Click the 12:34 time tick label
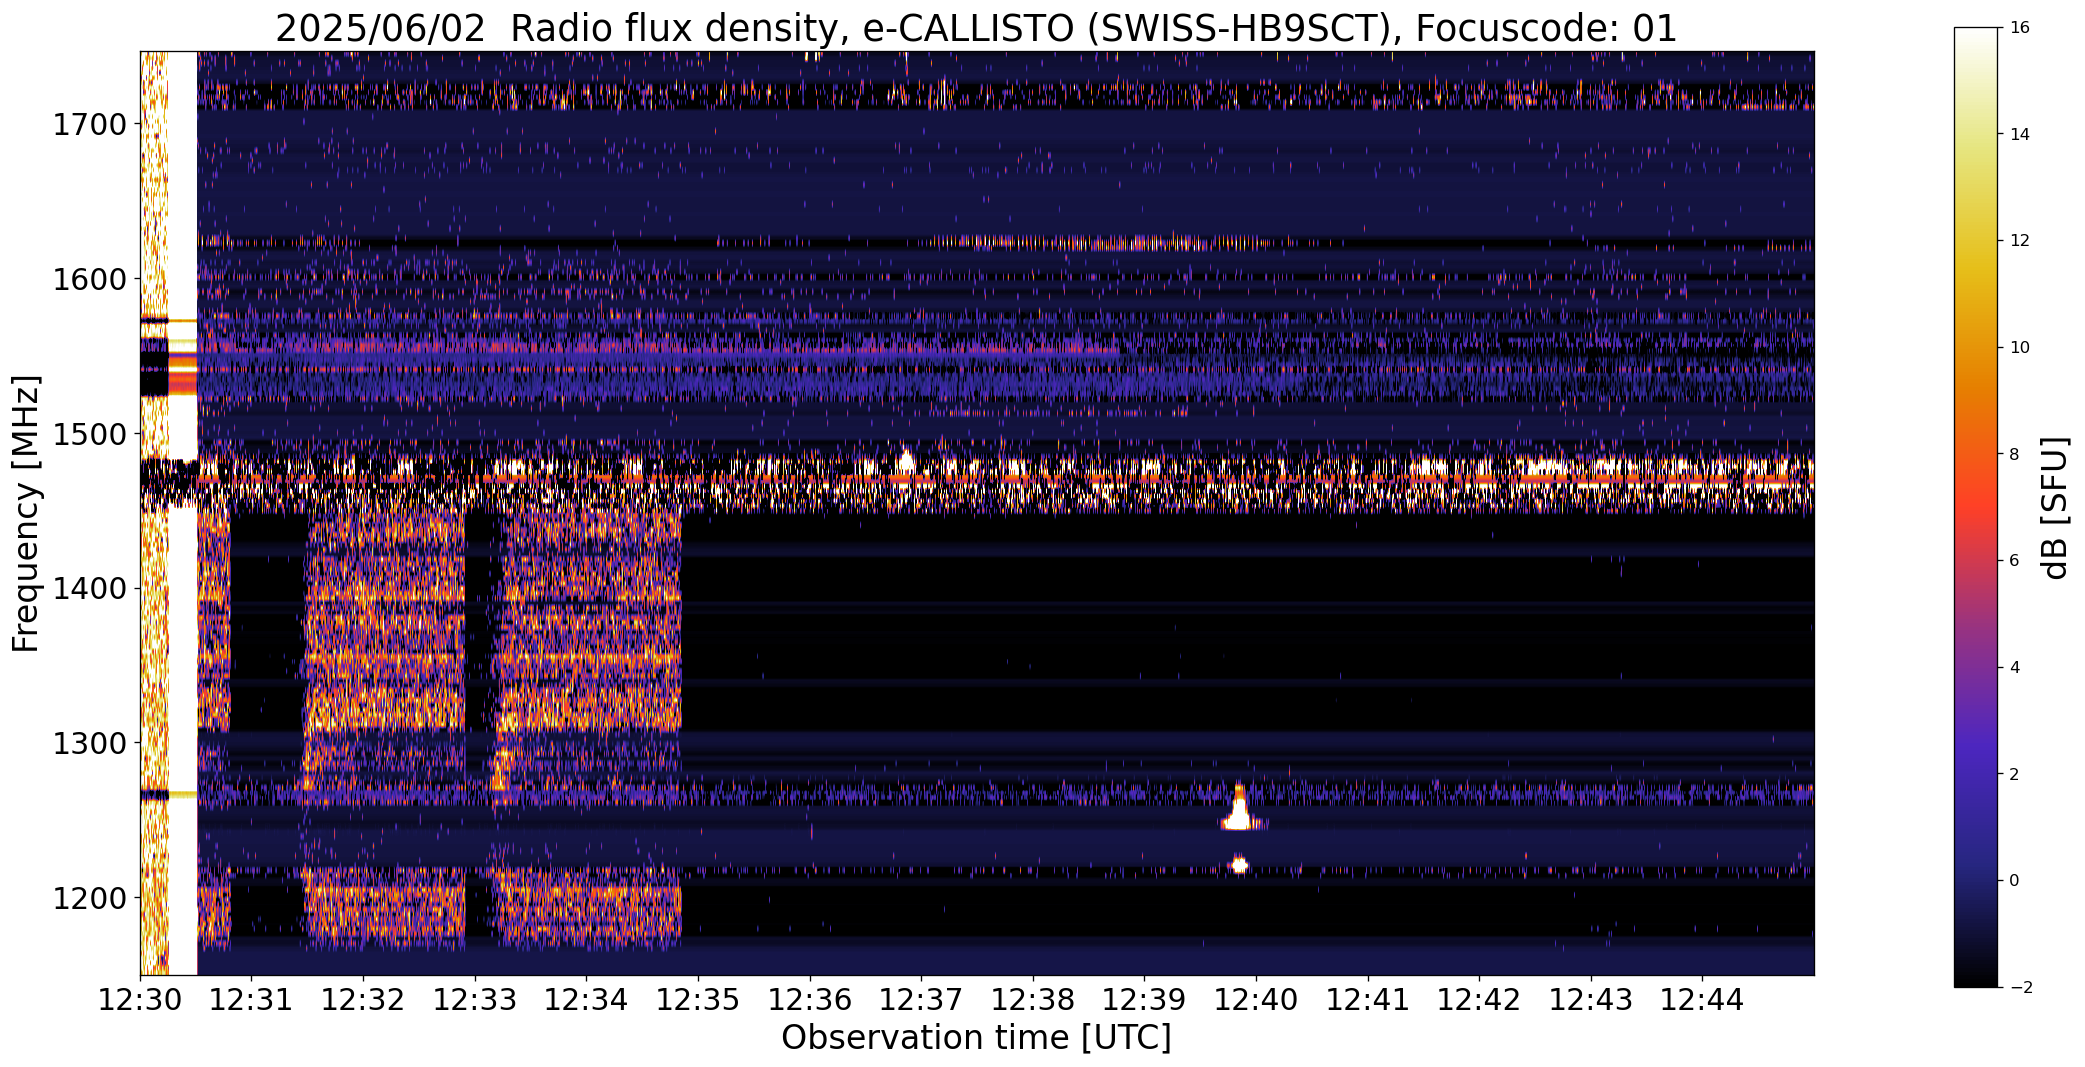 pyautogui.click(x=586, y=1000)
